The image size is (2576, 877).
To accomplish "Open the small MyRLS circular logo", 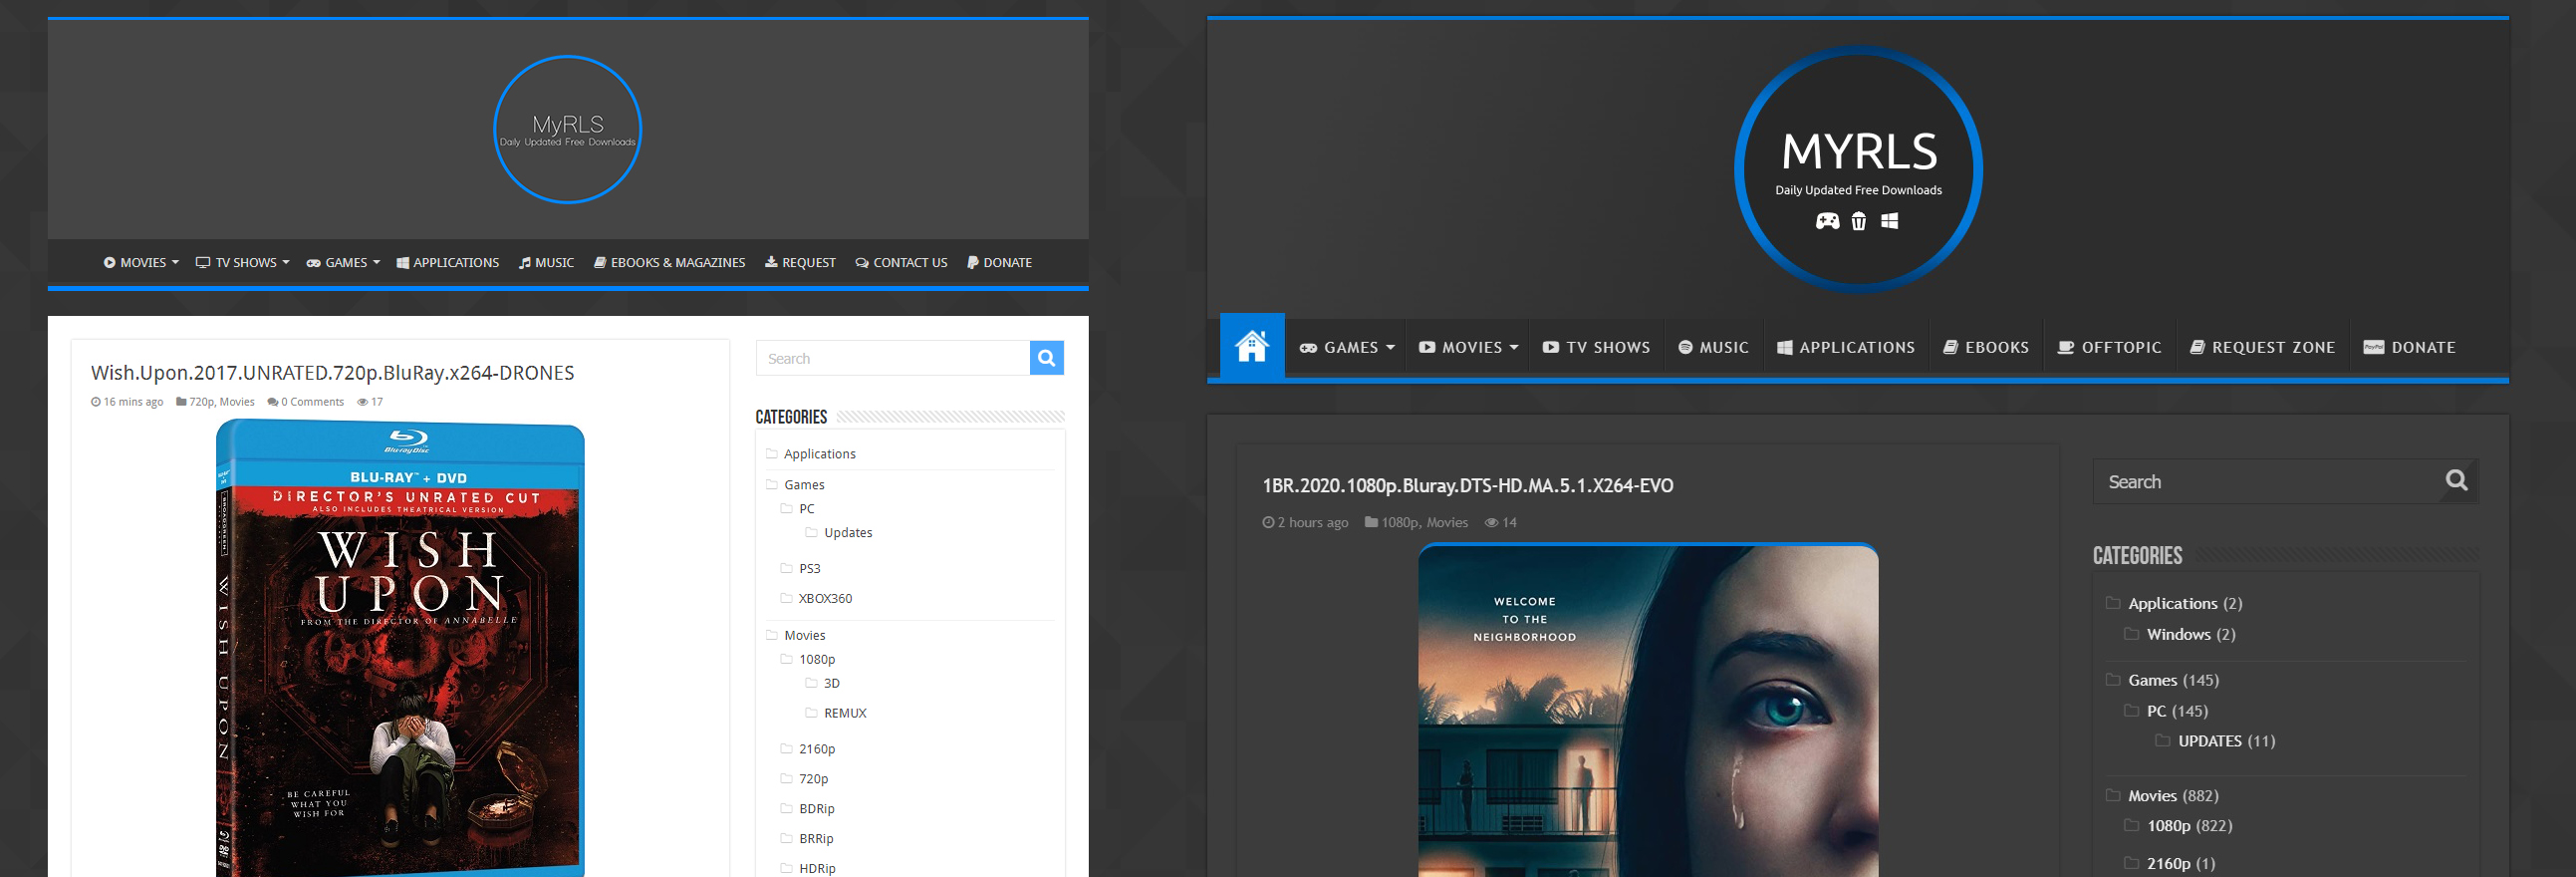I will point(567,130).
